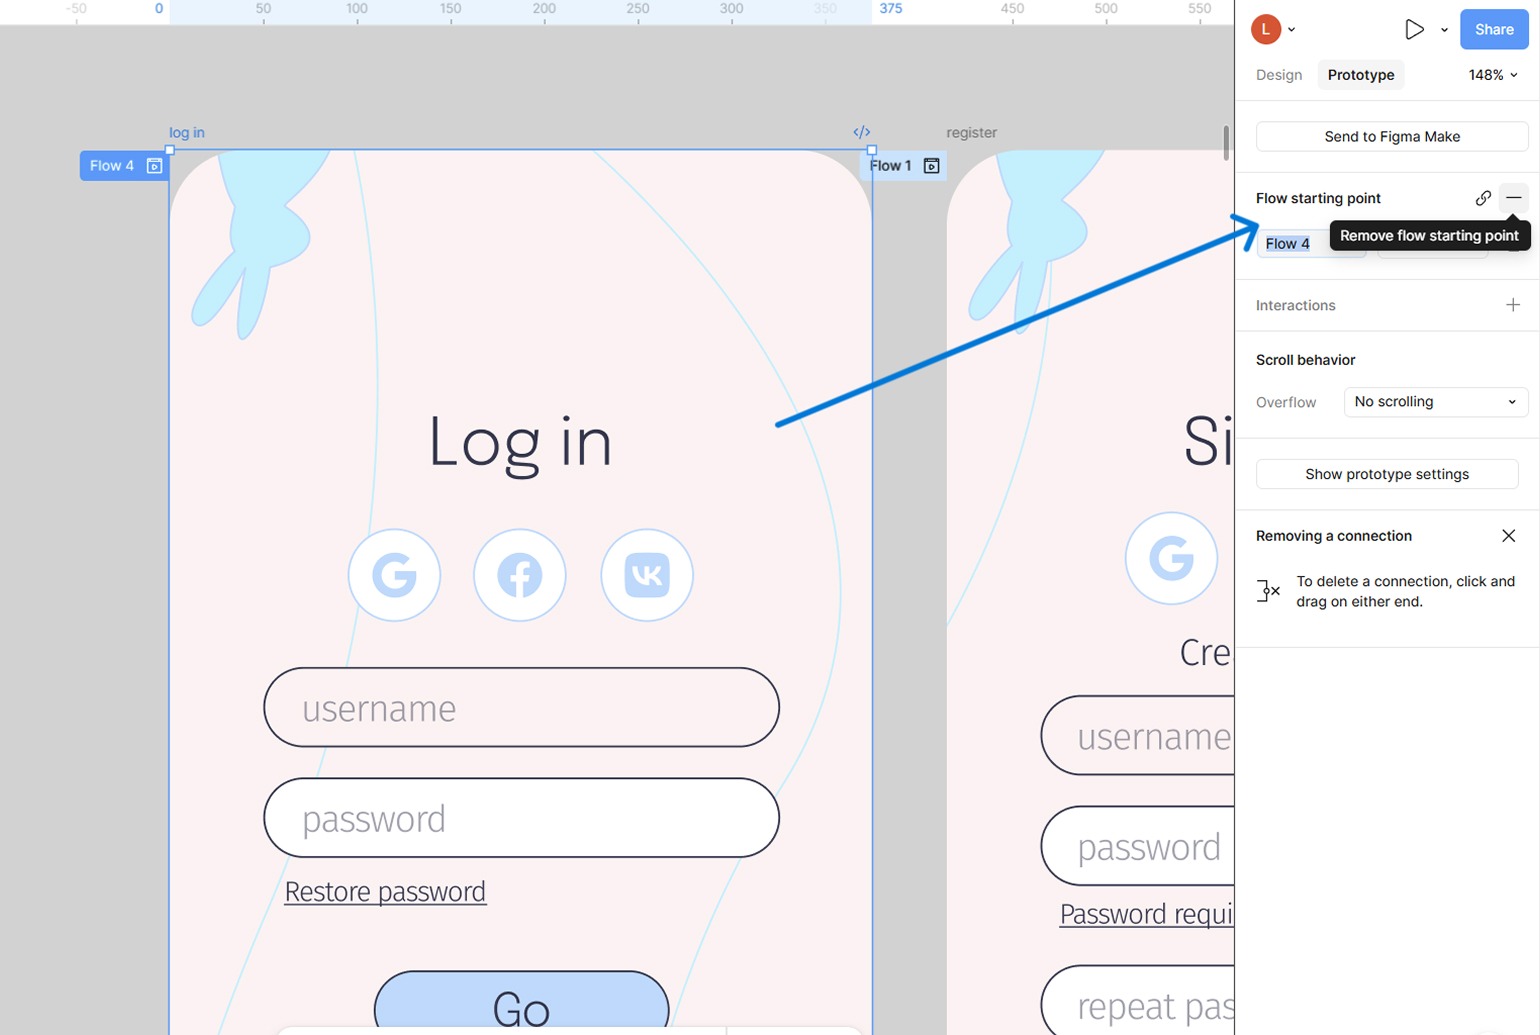Click Google icon on register frame
The width and height of the screenshot is (1540, 1035).
tap(1171, 558)
